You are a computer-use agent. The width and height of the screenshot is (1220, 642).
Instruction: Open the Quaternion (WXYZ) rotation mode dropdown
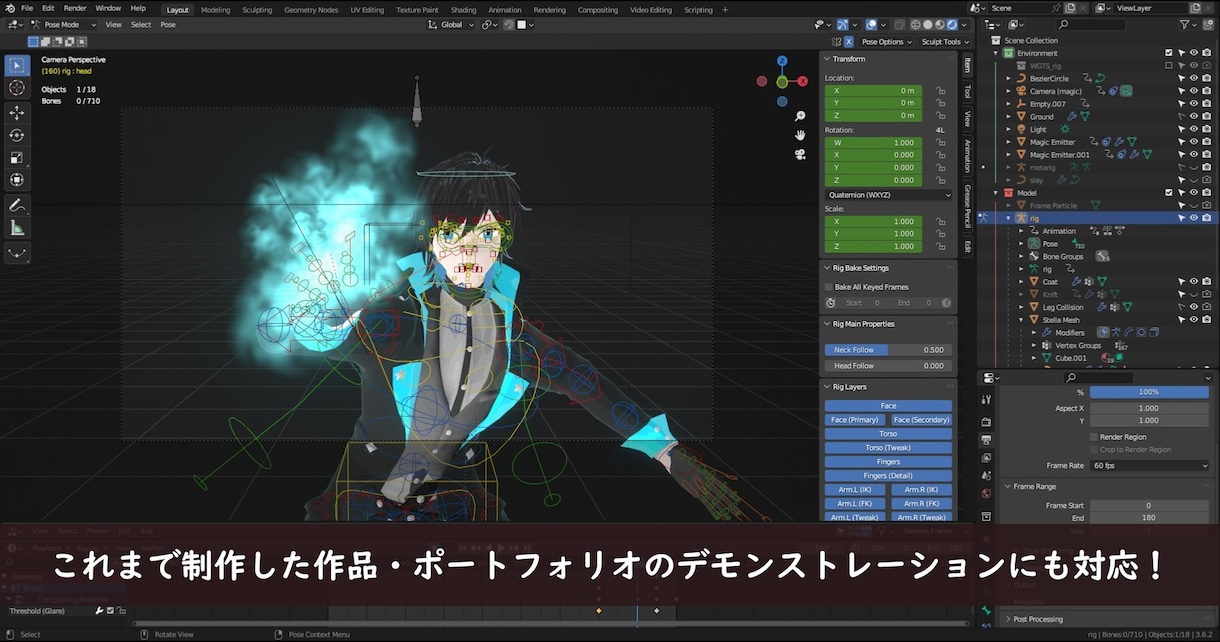pos(889,195)
